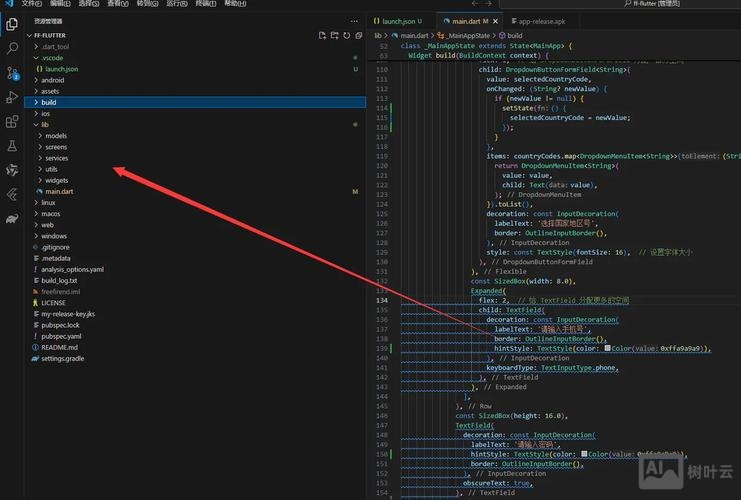
Task: Open the Explorer view in activity bar
Action: (12, 21)
